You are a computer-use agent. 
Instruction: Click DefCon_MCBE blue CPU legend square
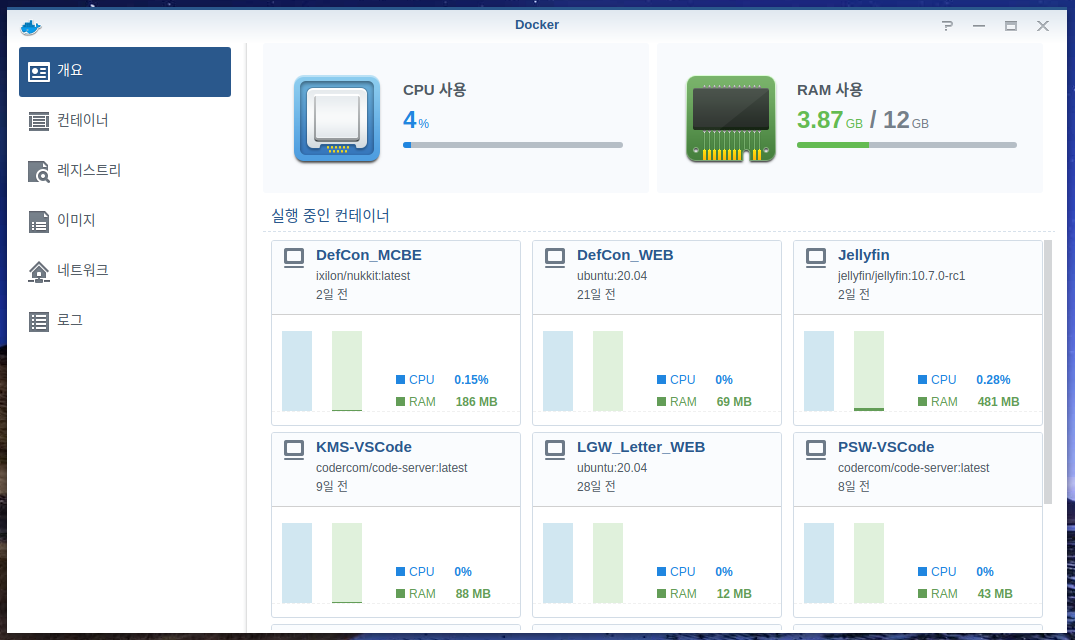pyautogui.click(x=400, y=380)
